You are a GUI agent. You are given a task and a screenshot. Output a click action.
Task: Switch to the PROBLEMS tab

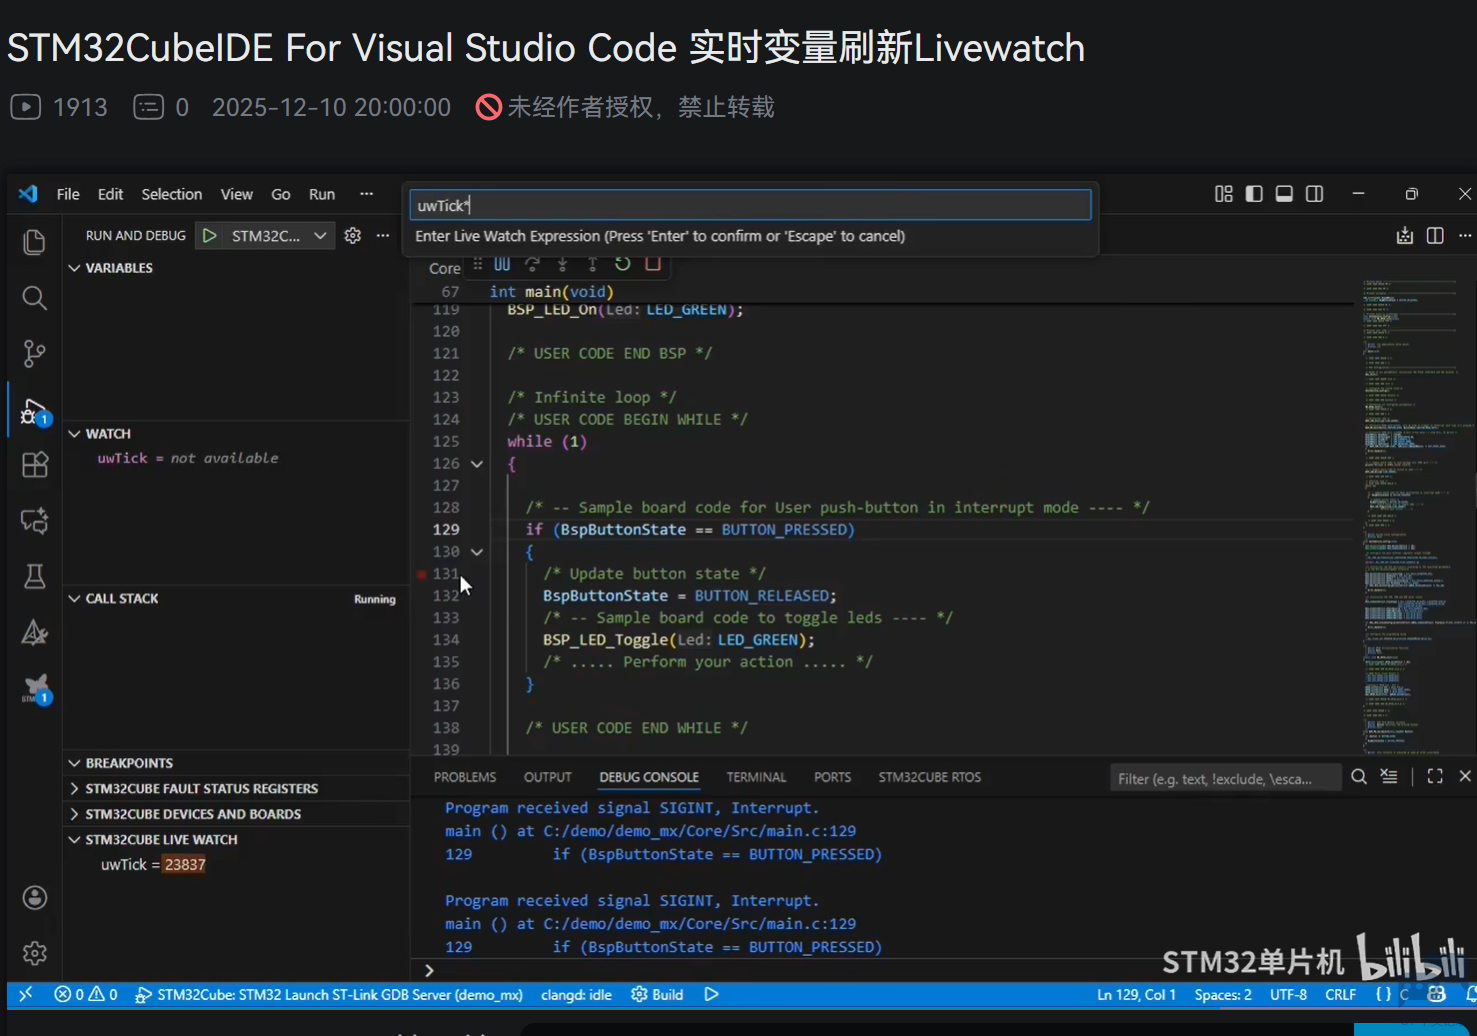[465, 777]
